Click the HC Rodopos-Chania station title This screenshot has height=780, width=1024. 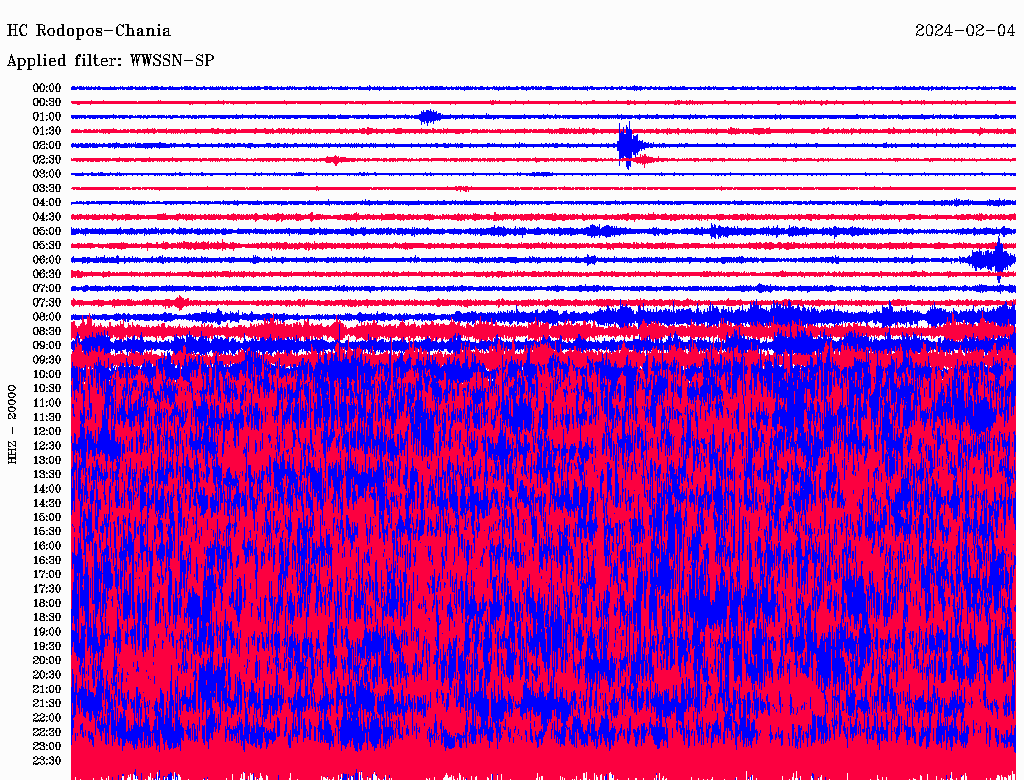pyautogui.click(x=89, y=31)
